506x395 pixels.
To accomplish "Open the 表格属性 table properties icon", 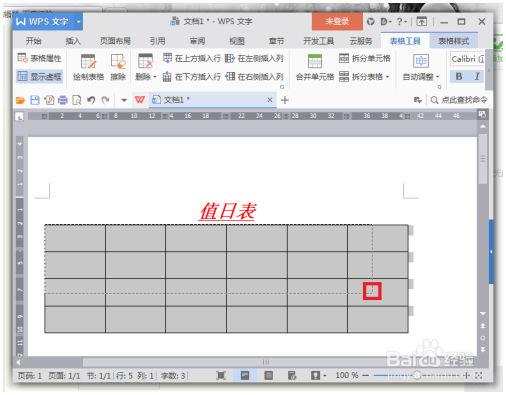I will [x=40, y=58].
